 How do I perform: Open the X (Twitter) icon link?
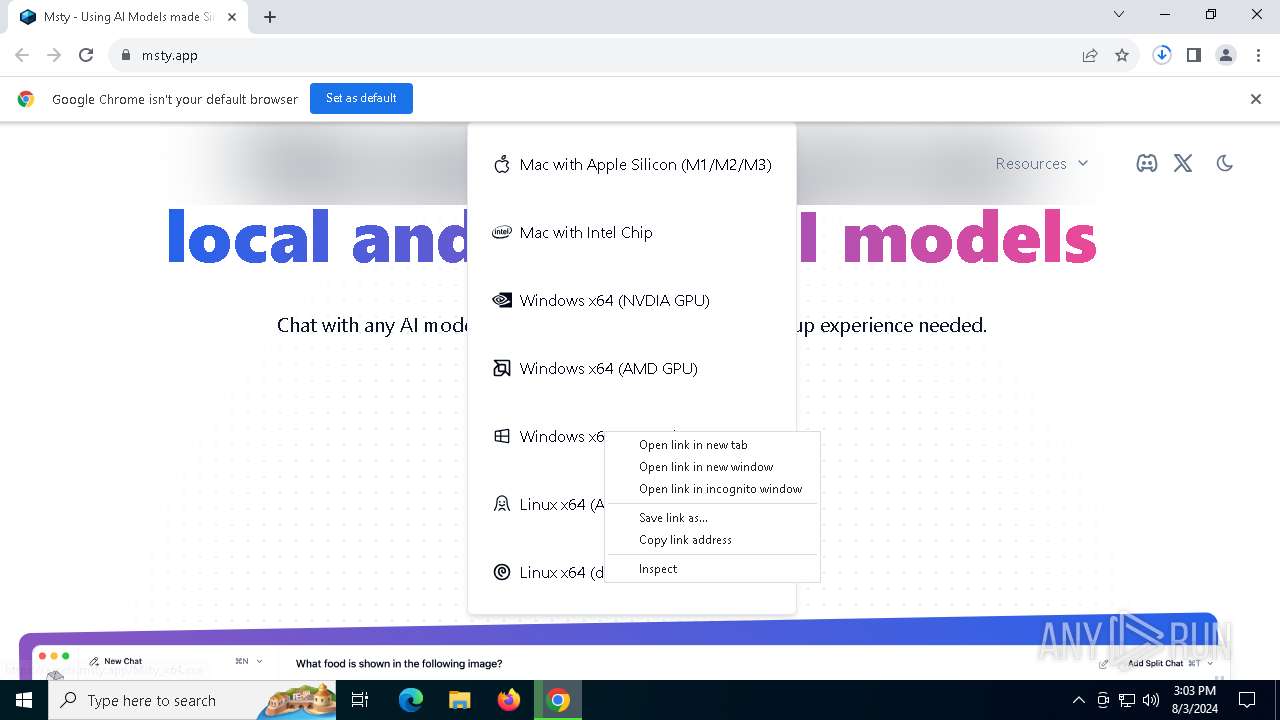(1183, 163)
